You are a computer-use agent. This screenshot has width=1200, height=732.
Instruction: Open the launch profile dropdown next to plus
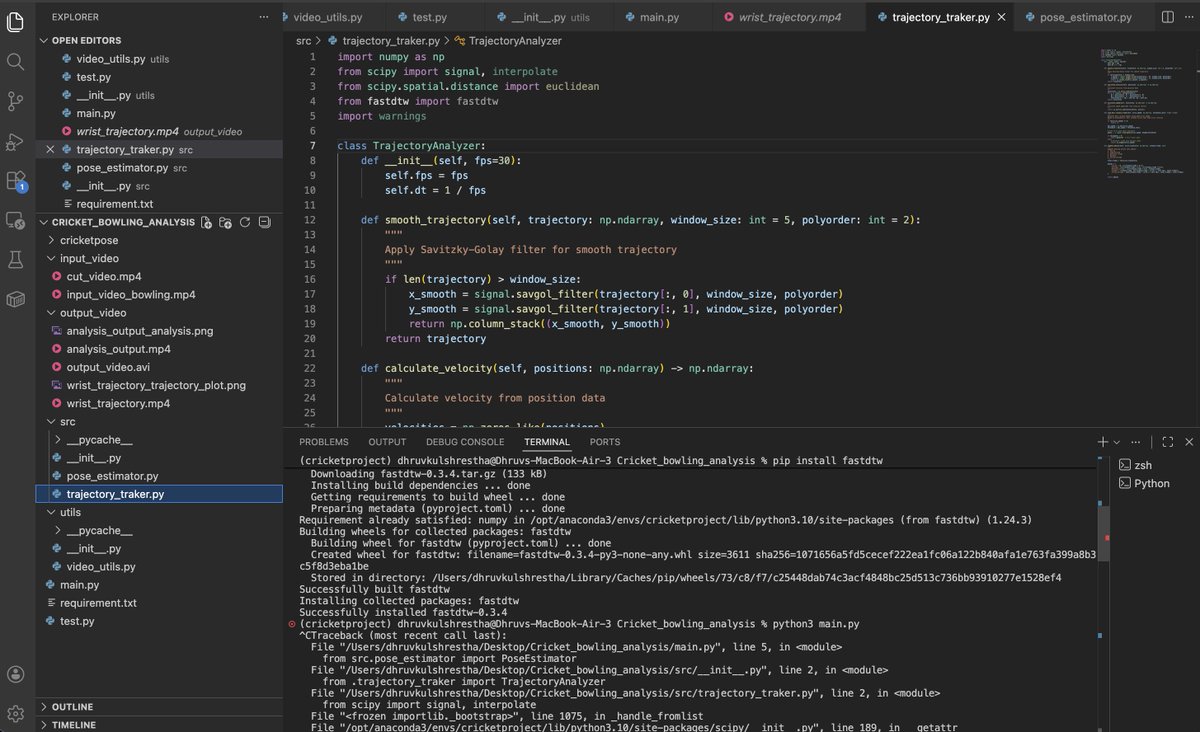[1117, 441]
